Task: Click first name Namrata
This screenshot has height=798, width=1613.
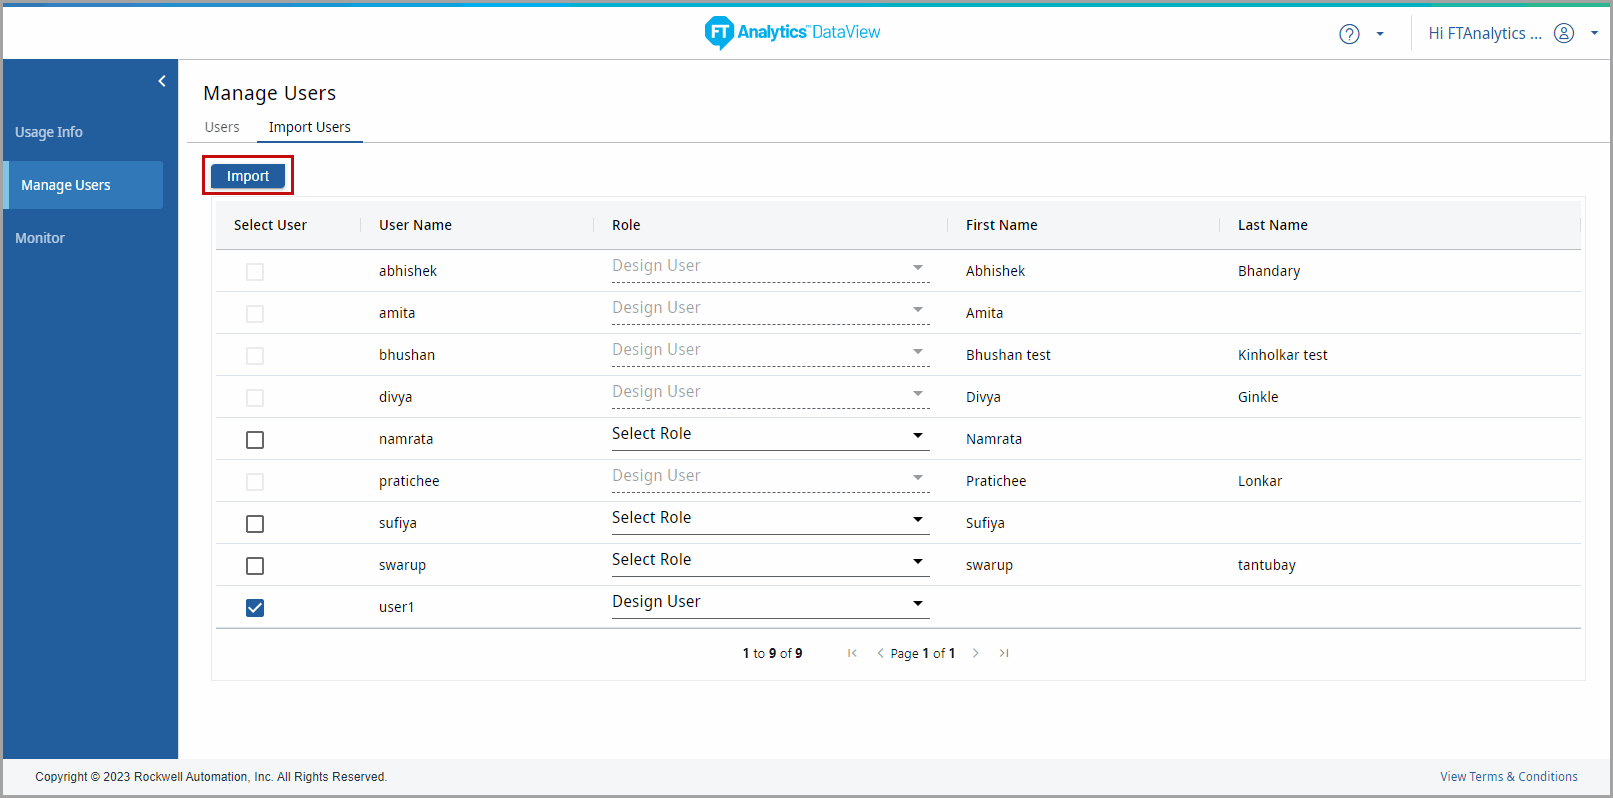Action: click(994, 439)
